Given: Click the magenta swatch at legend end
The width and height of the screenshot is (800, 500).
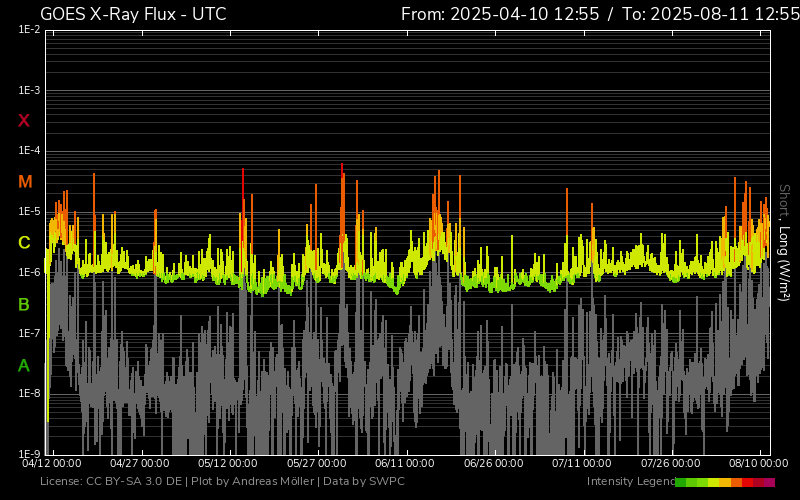Looking at the screenshot, I should 769,482.
